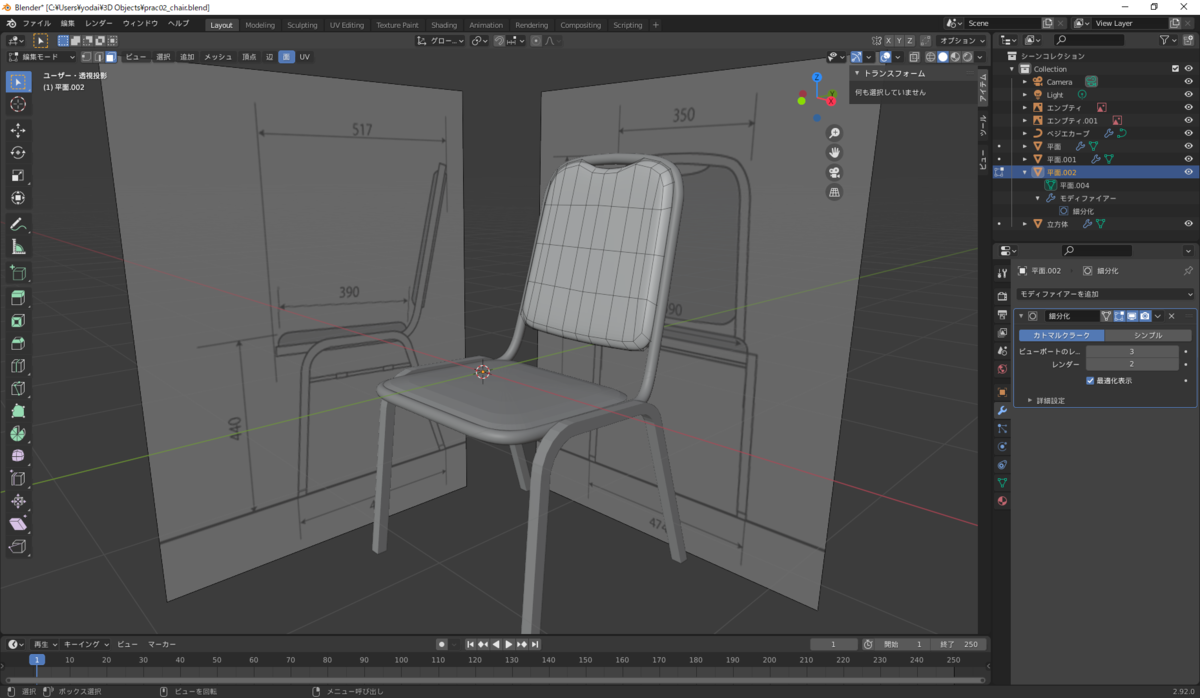Select the Rotate tool
Image resolution: width=1200 pixels, height=698 pixels.
pos(18,152)
